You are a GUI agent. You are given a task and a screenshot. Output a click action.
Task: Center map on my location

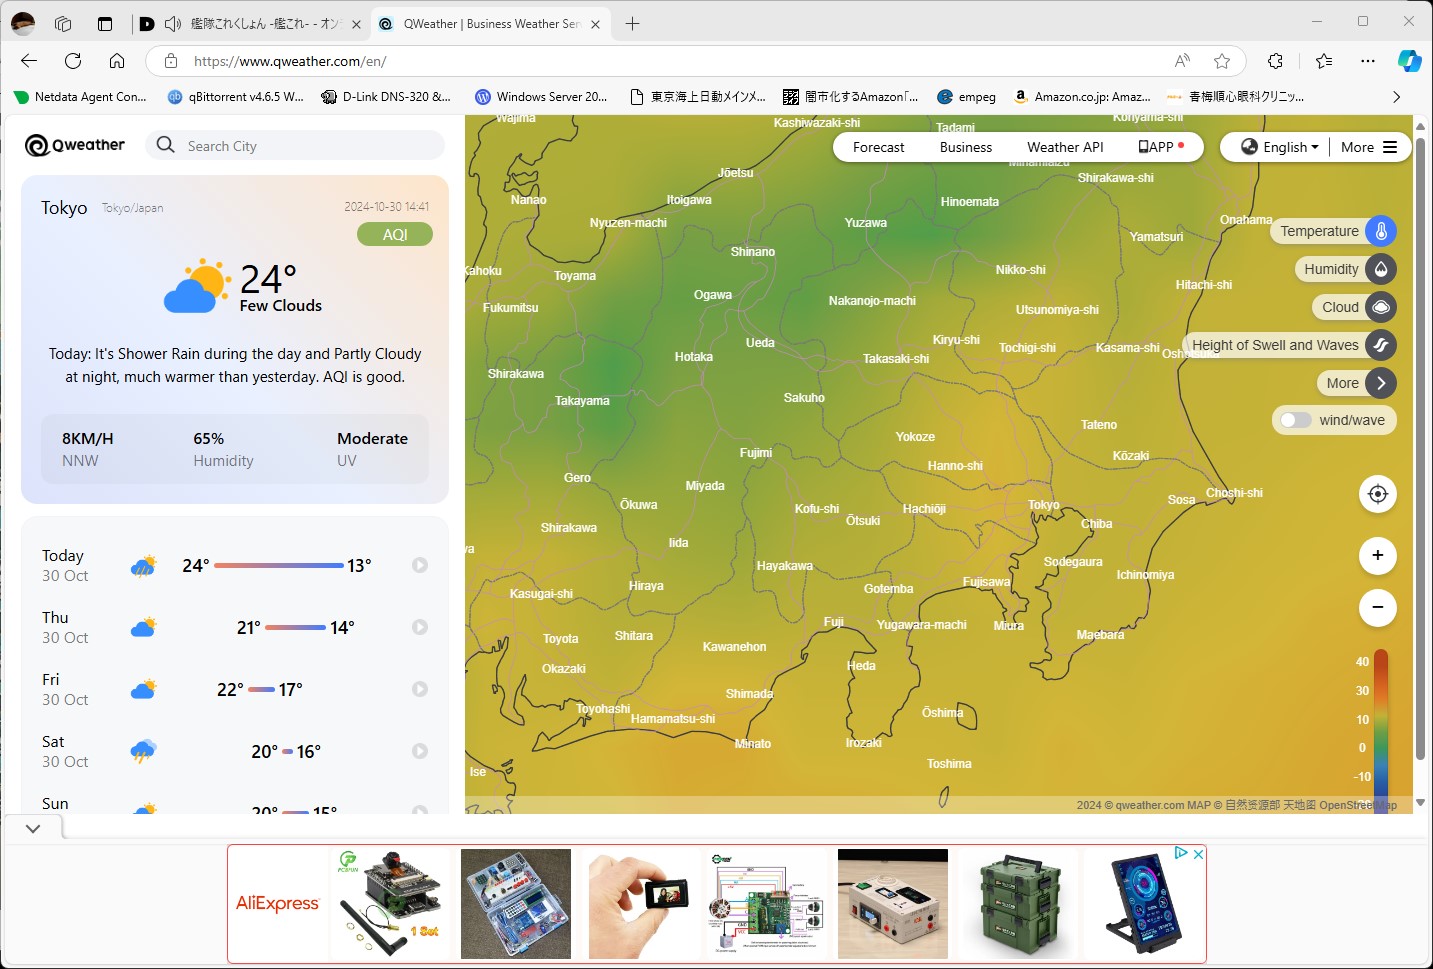1378,494
